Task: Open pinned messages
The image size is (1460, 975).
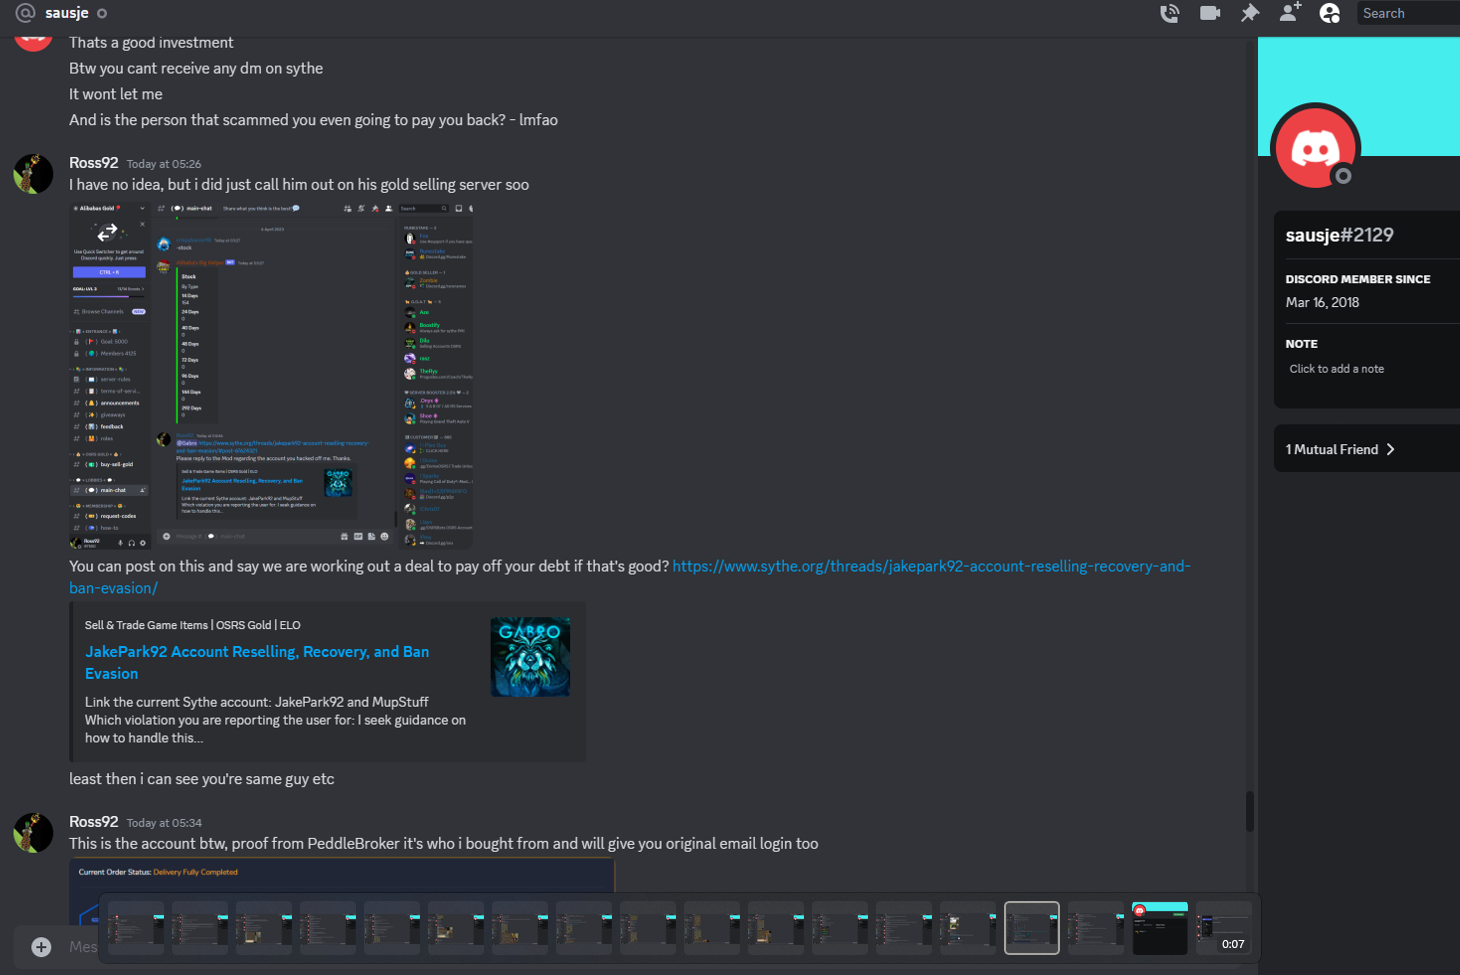Action: click(1250, 13)
